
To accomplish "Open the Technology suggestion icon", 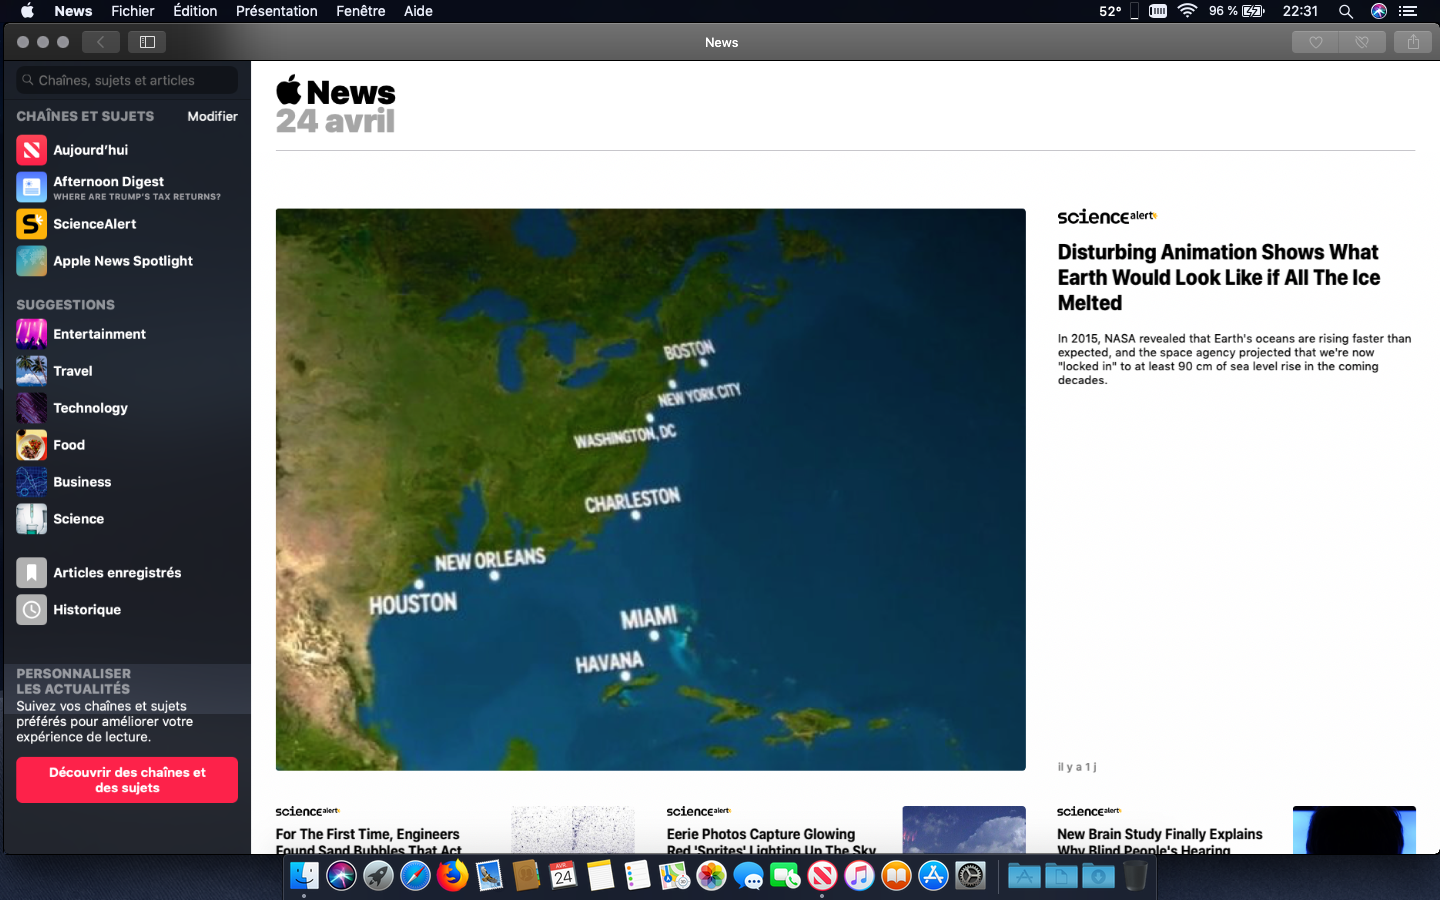I will tap(31, 408).
